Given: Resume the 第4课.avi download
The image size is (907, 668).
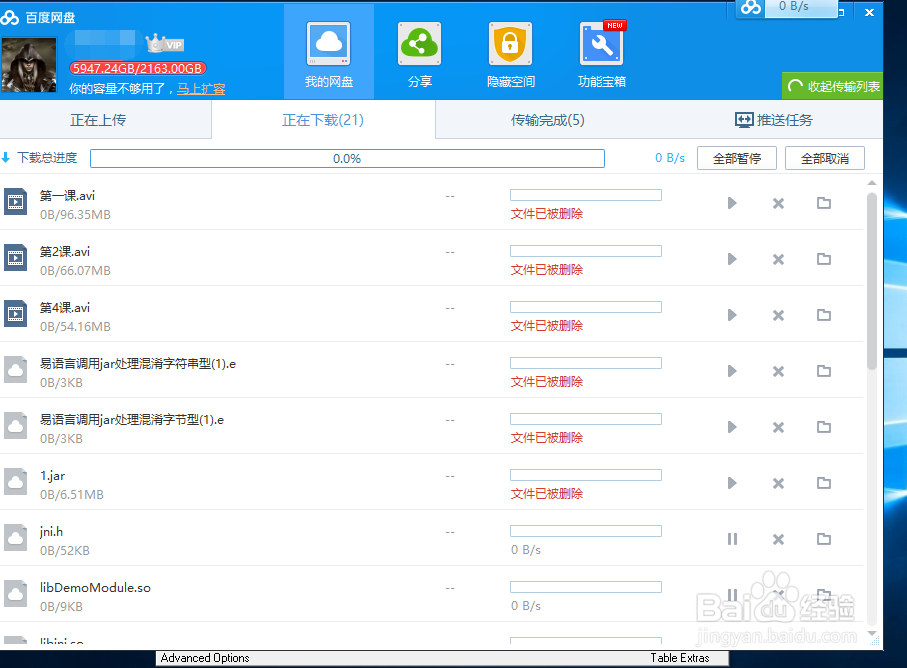Looking at the screenshot, I should [x=731, y=314].
